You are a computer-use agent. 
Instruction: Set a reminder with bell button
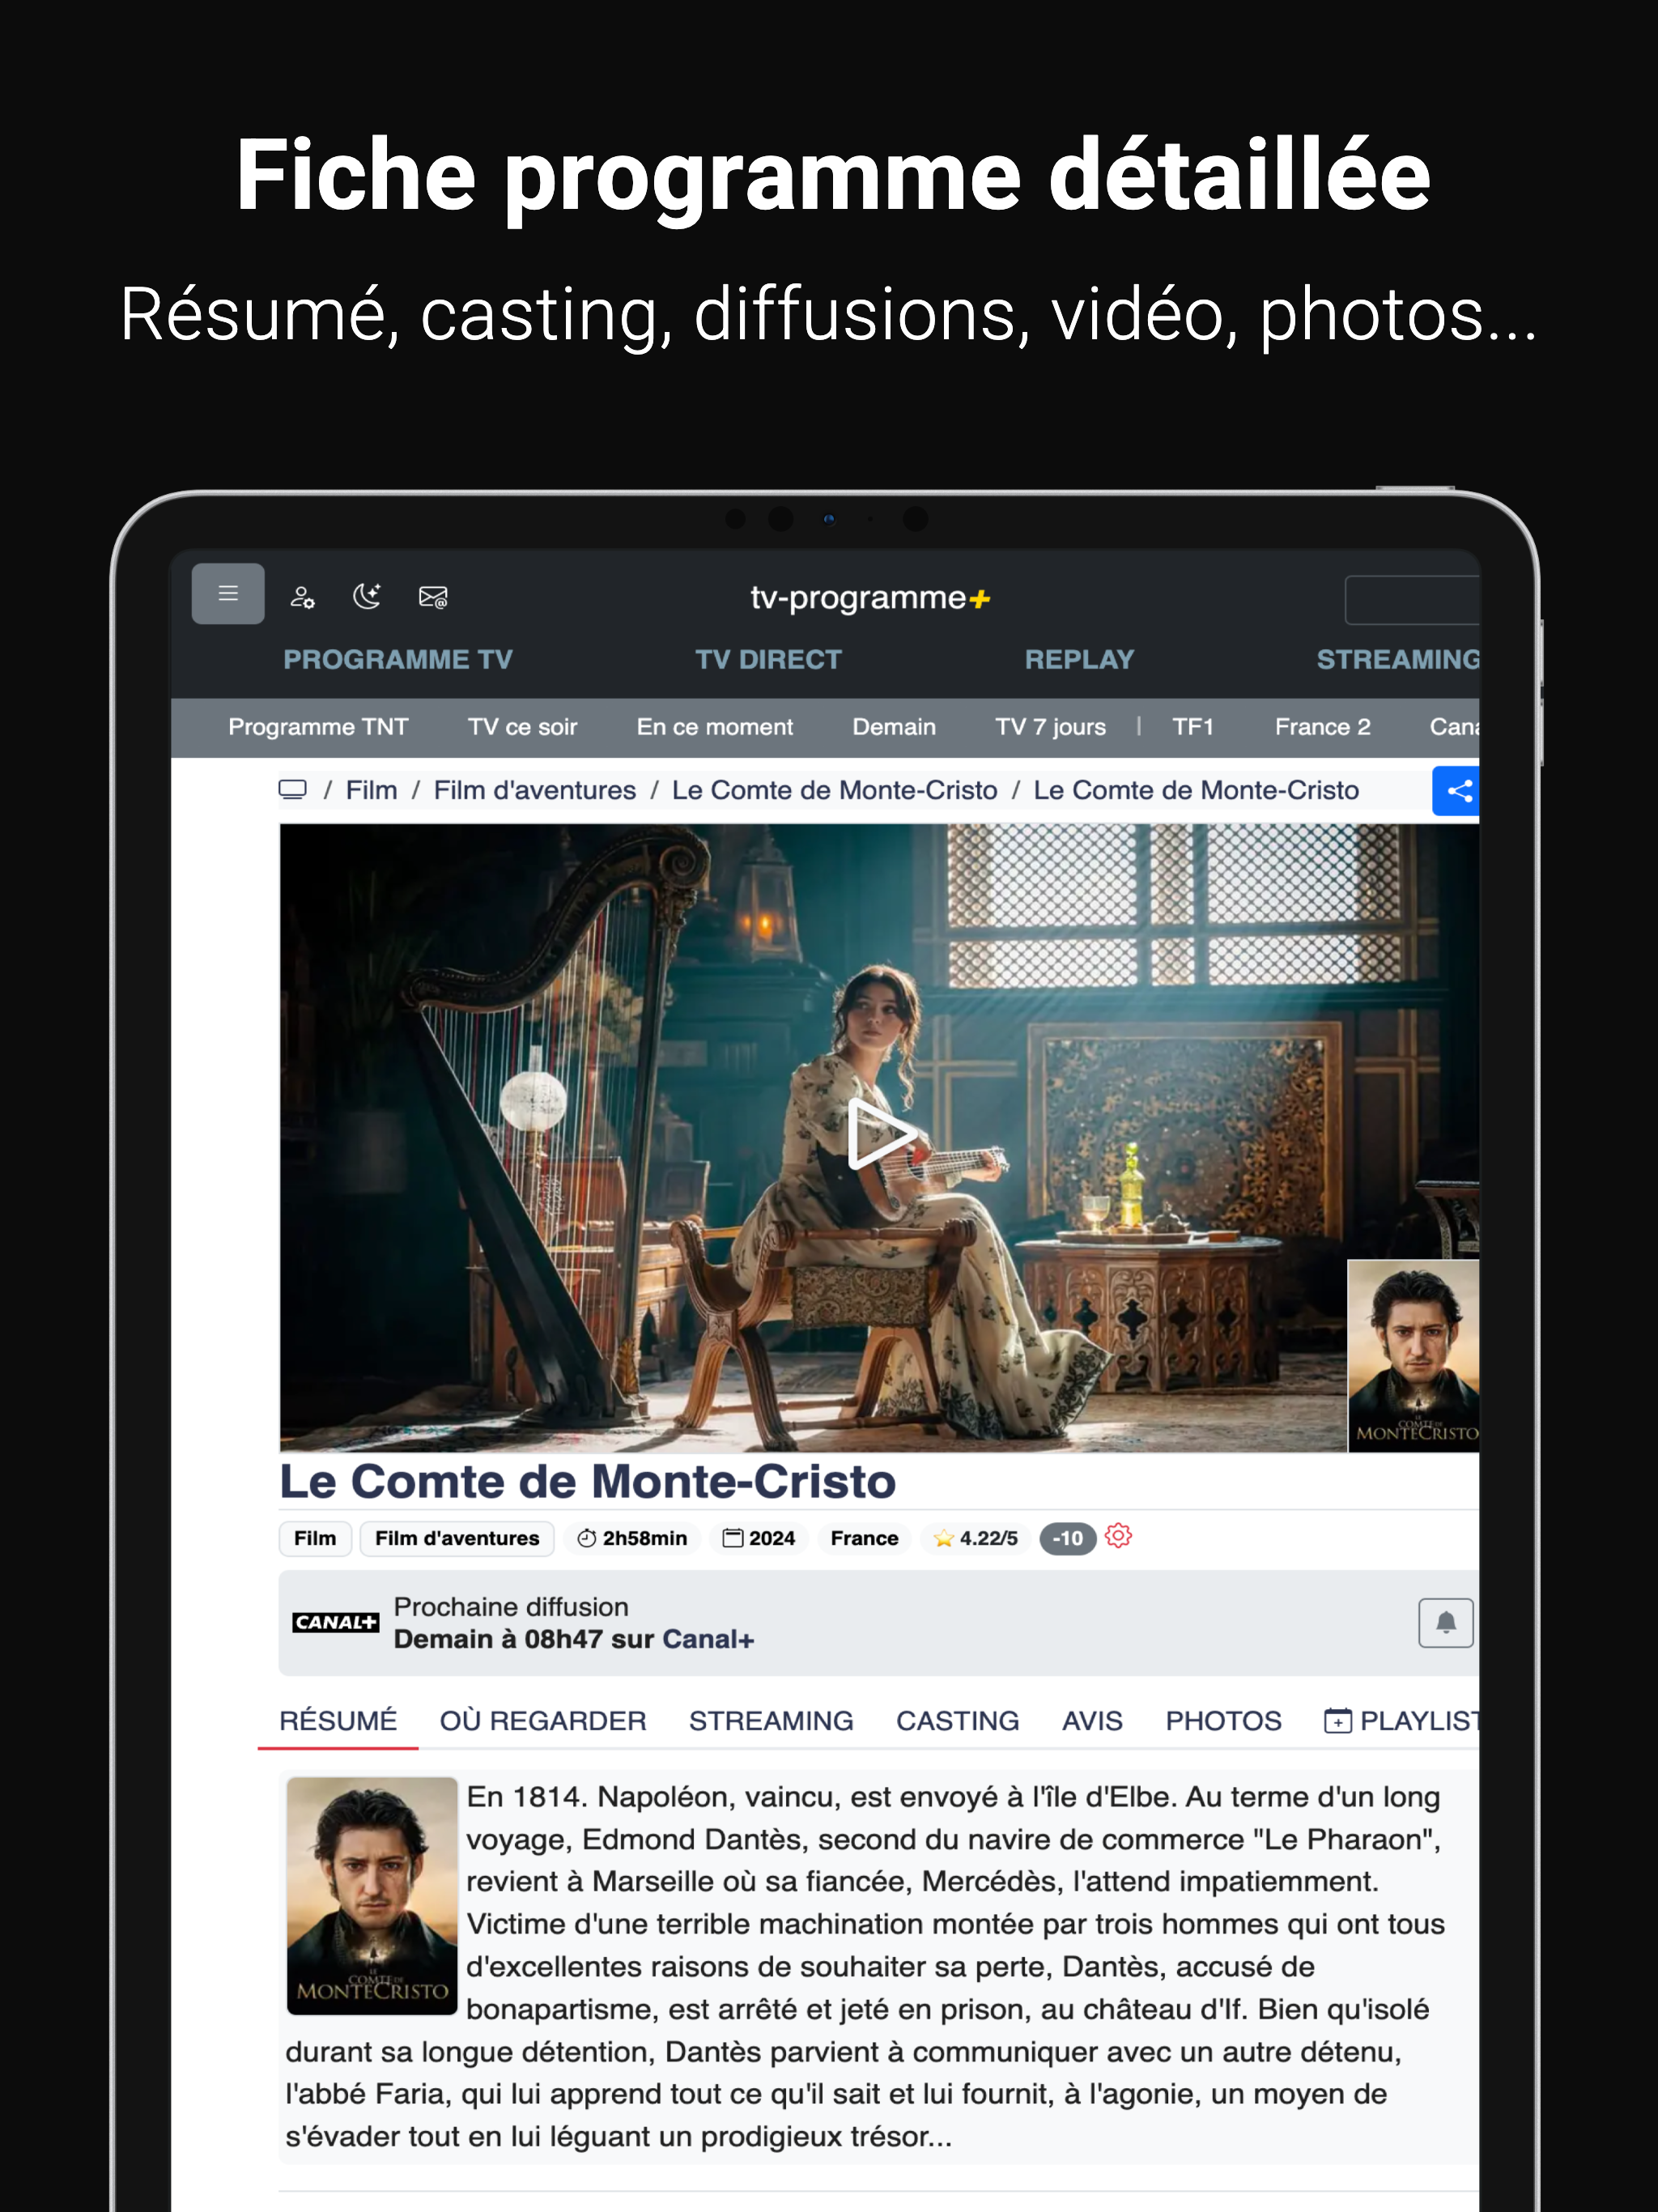click(1445, 1622)
